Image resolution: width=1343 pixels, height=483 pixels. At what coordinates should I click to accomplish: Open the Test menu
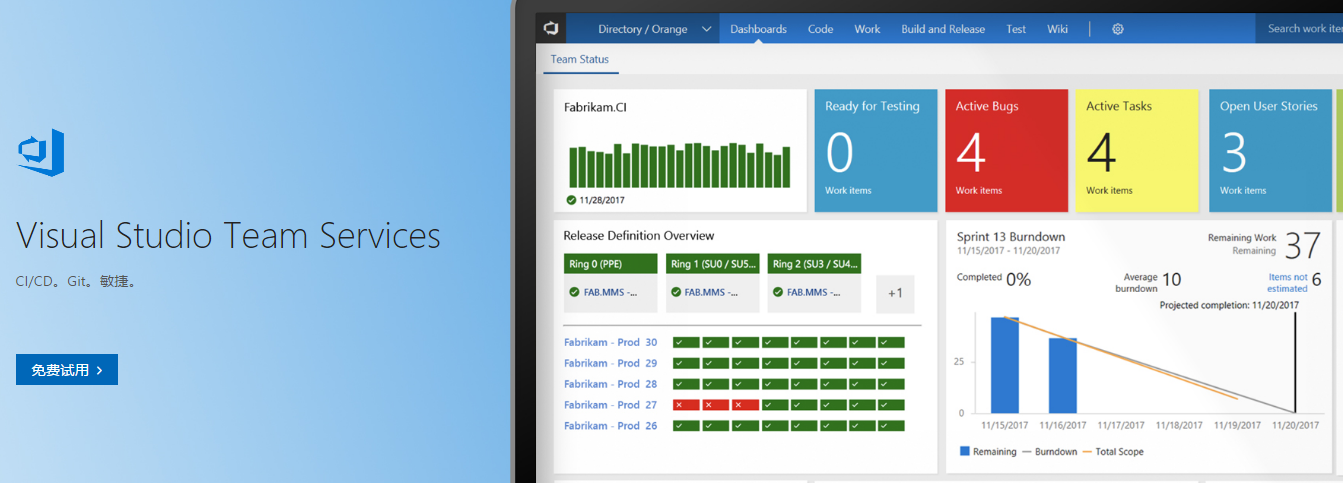pyautogui.click(x=1016, y=29)
